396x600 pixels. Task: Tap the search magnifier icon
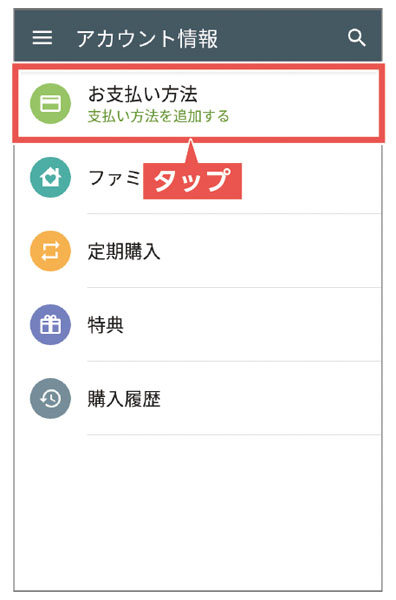[357, 38]
